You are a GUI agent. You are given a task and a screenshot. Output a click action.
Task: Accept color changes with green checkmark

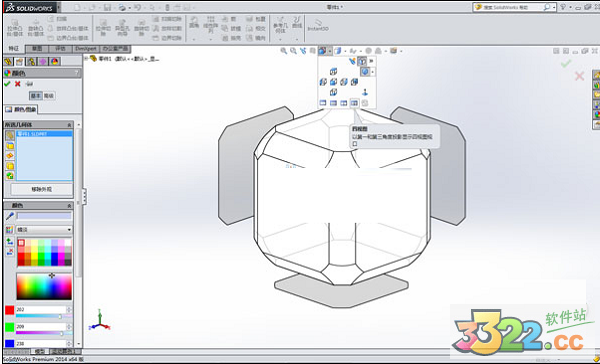coord(7,83)
